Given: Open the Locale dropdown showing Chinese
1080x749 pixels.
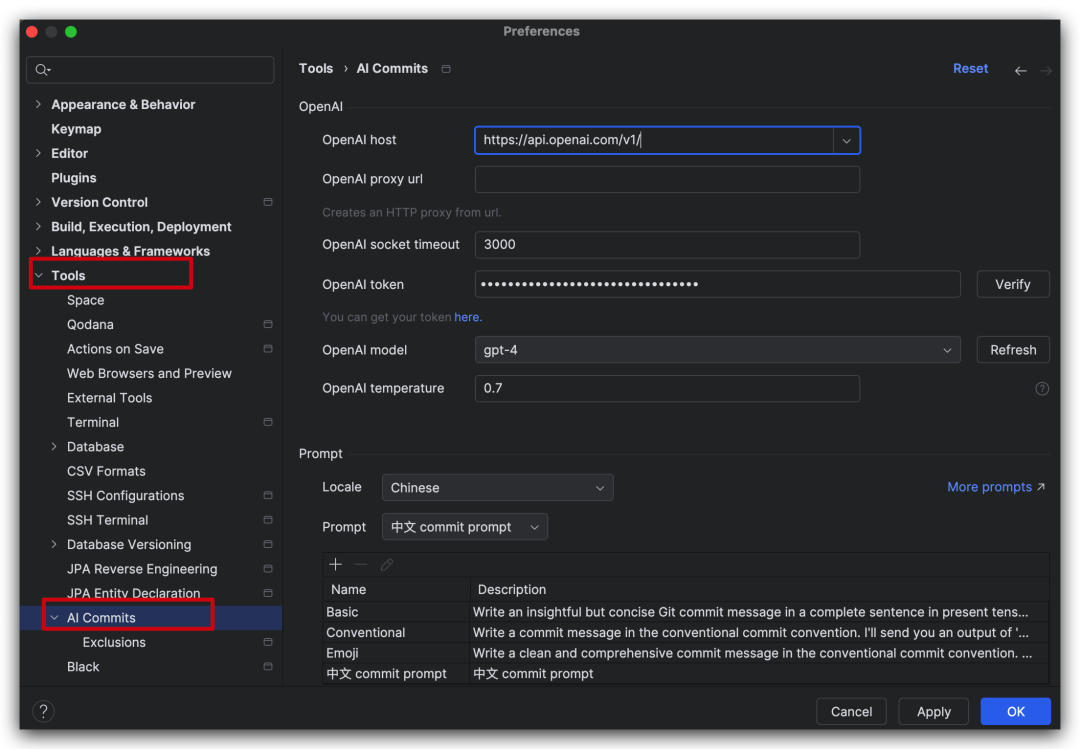Looking at the screenshot, I should pos(497,488).
